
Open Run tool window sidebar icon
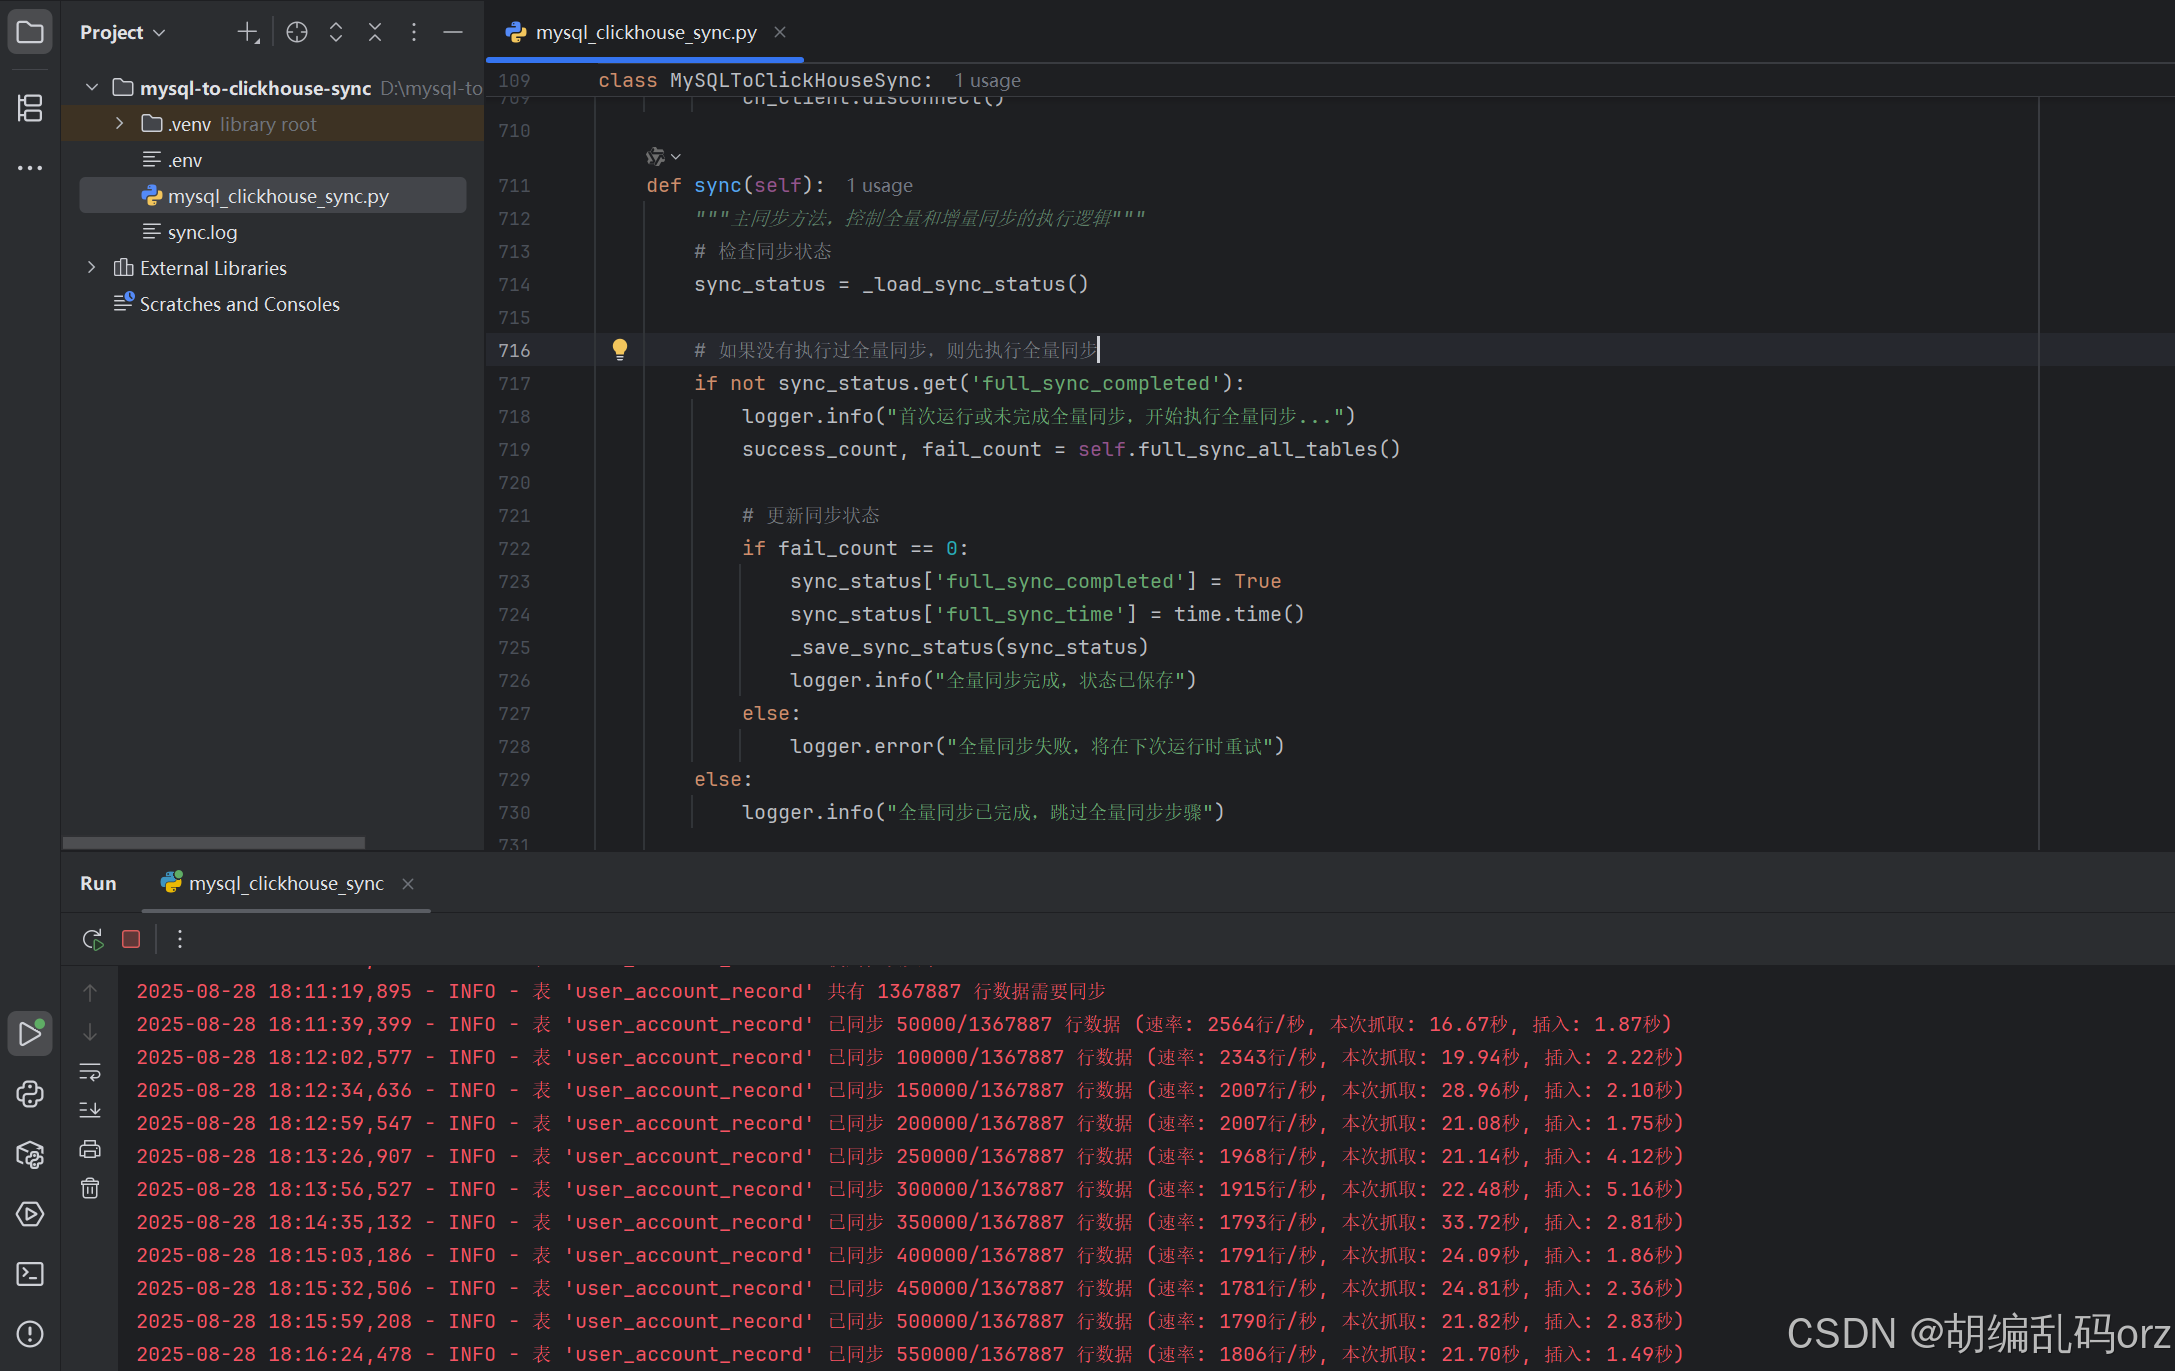30,1033
